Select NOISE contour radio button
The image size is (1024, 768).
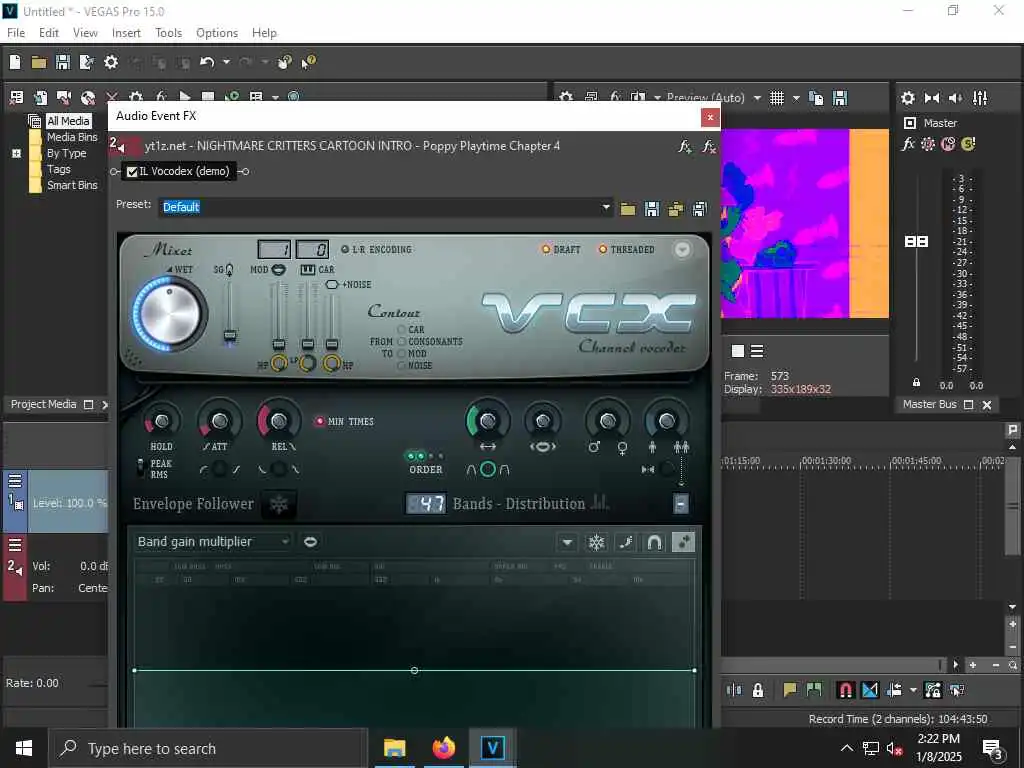402,365
